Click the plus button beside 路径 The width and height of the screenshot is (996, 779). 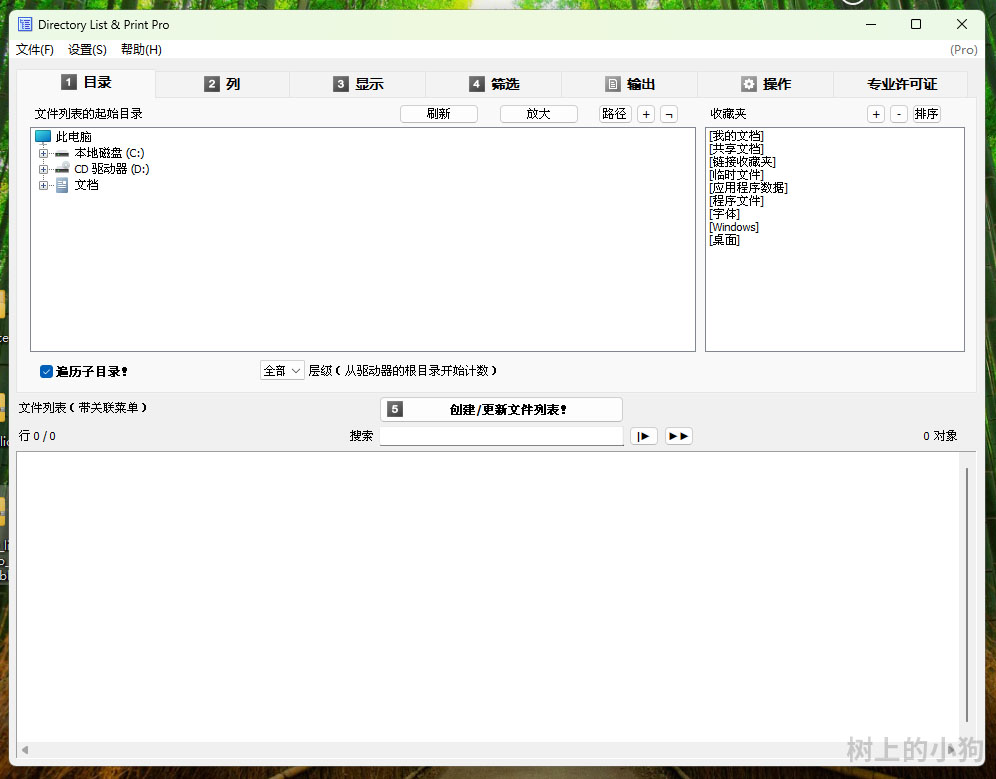(646, 114)
